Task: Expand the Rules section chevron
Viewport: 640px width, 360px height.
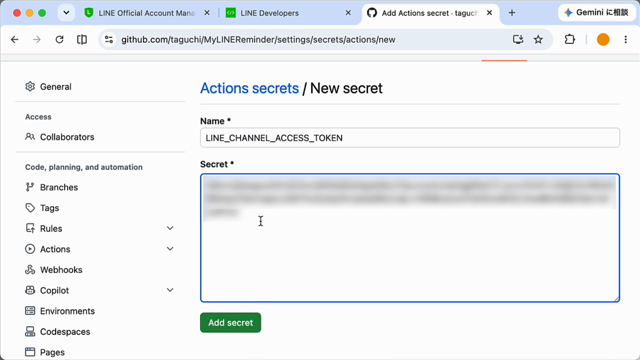Action: pyautogui.click(x=170, y=228)
